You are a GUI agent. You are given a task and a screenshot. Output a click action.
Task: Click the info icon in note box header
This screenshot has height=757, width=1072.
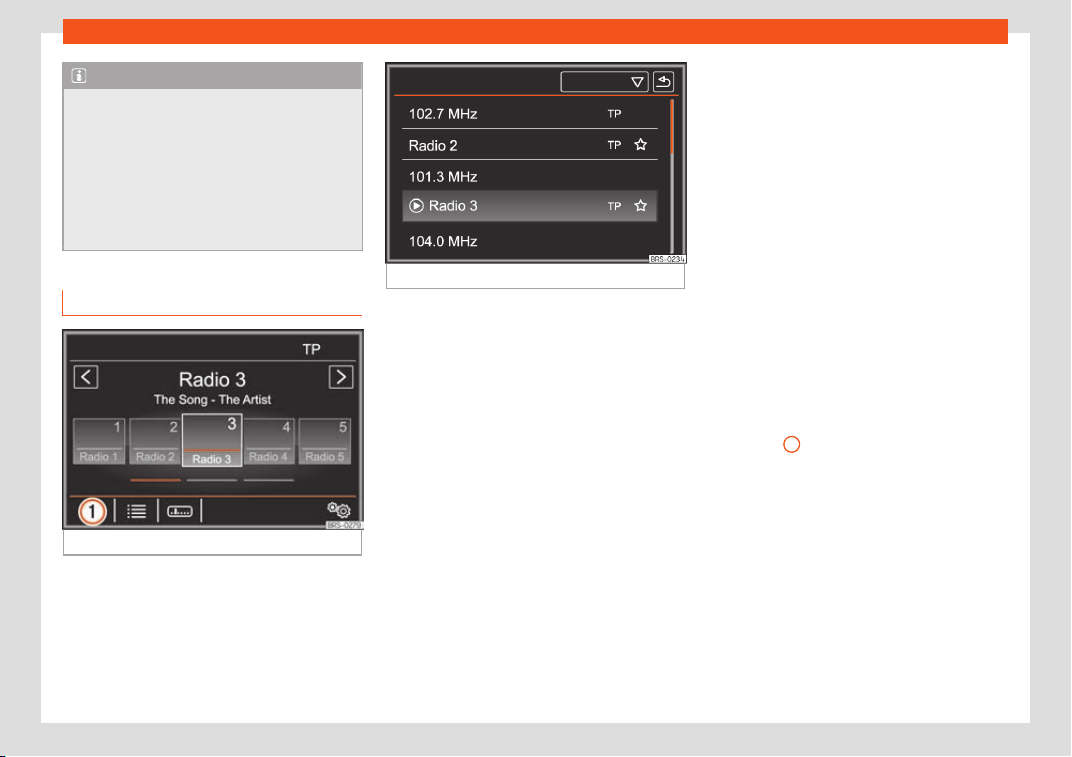79,76
